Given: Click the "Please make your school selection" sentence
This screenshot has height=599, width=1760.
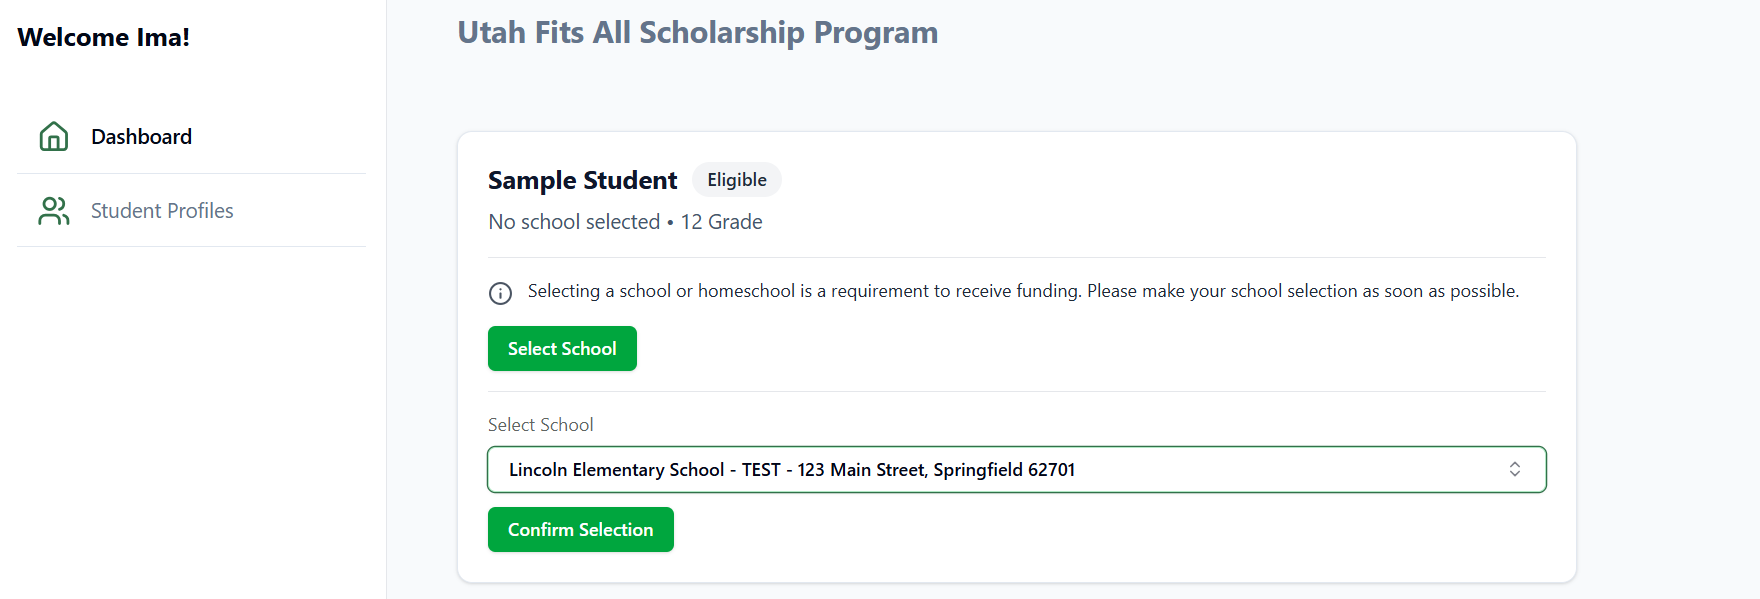Looking at the screenshot, I should click(x=1302, y=291).
